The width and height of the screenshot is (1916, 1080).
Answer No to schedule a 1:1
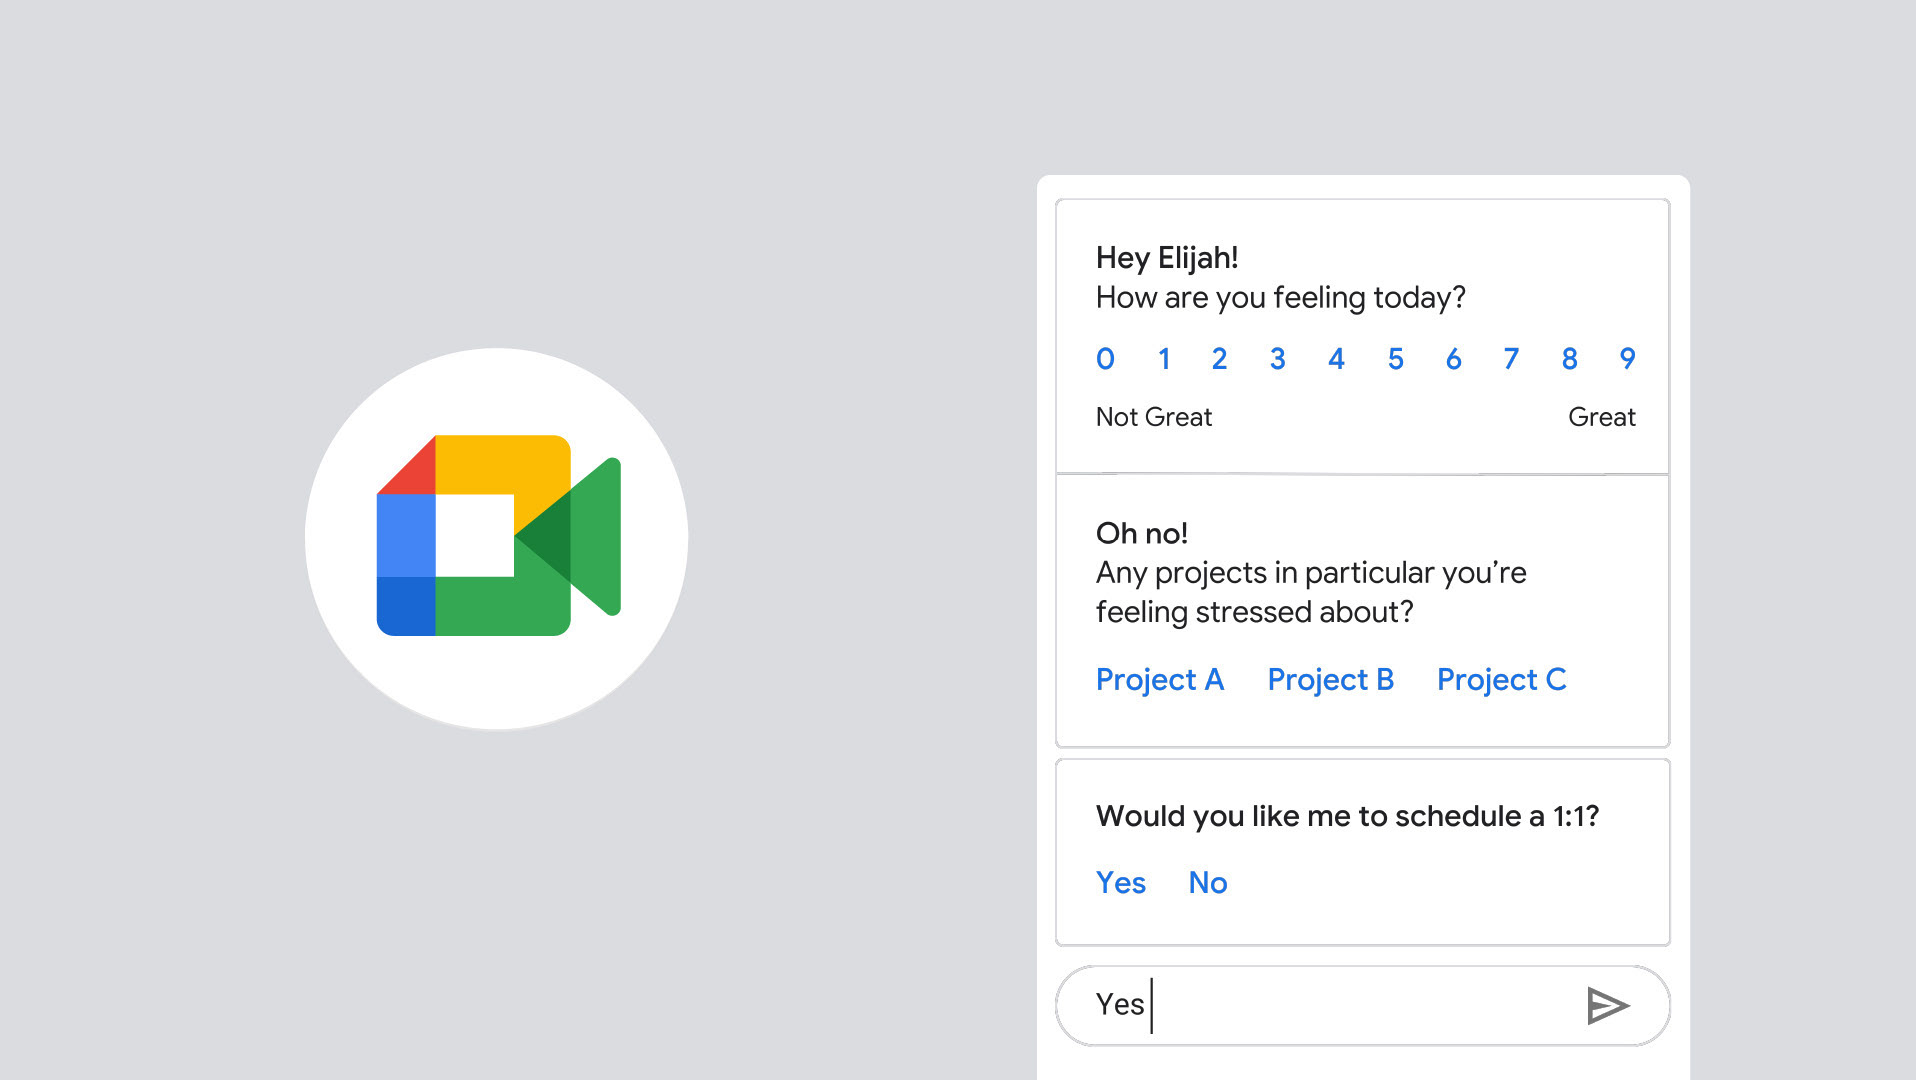1208,883
